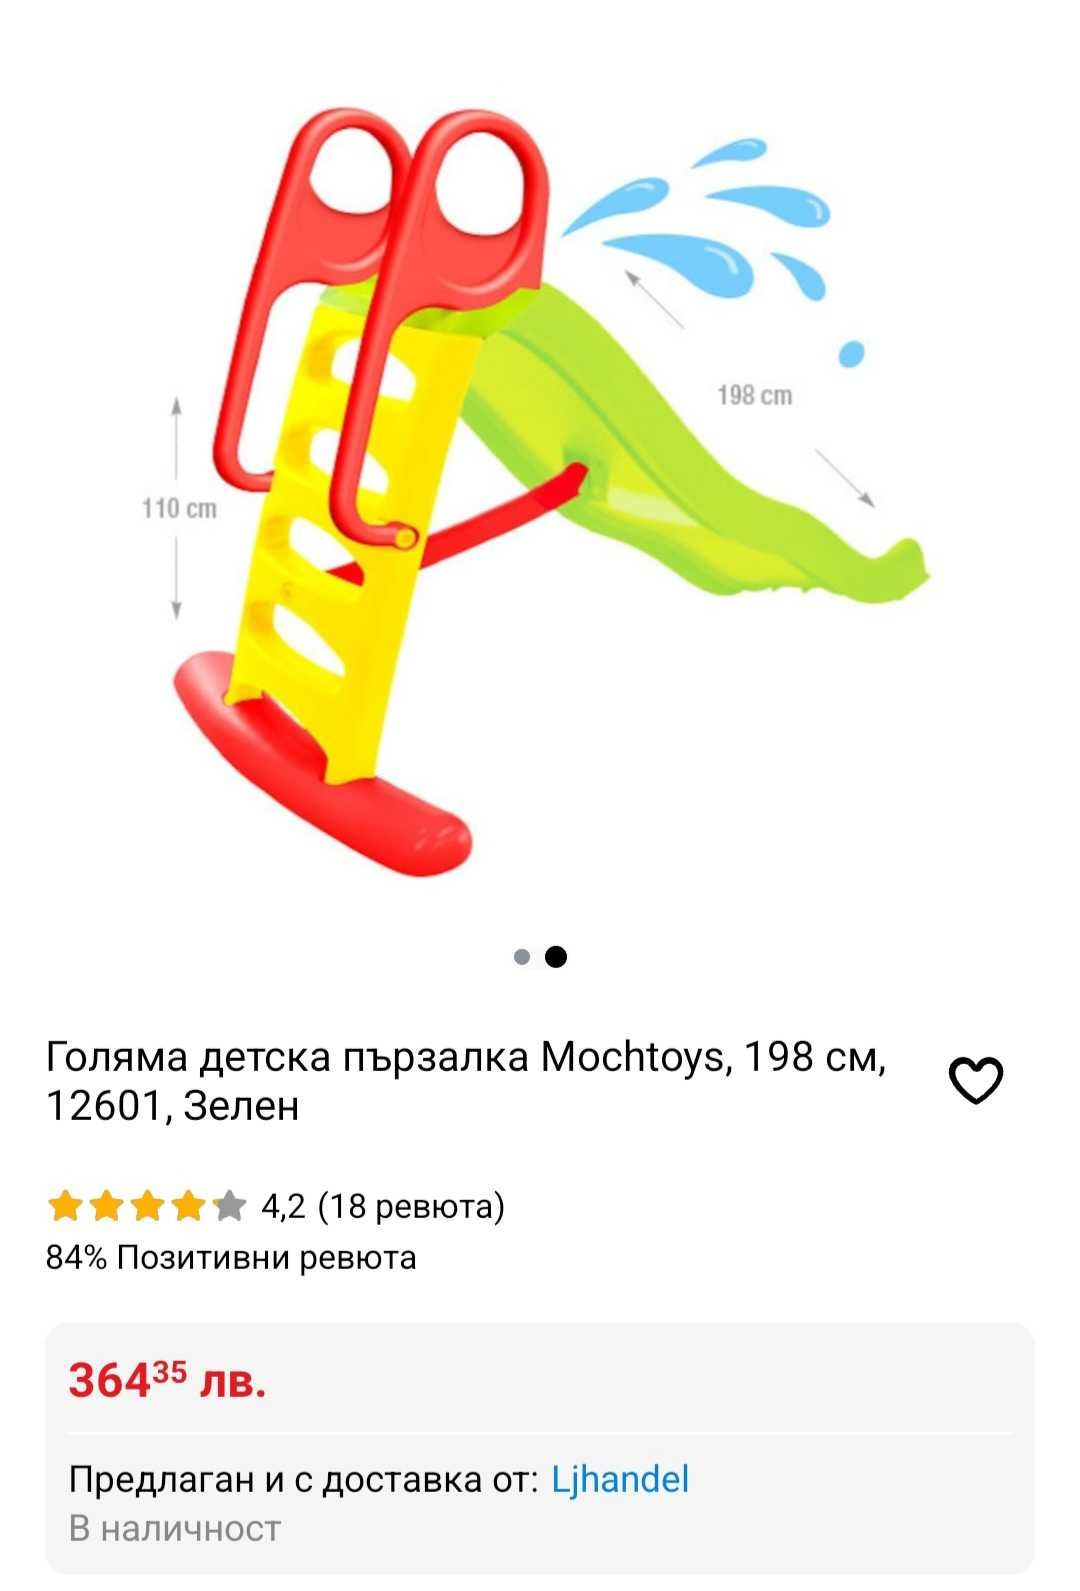Tap the first gray carousel dot

click(x=522, y=957)
